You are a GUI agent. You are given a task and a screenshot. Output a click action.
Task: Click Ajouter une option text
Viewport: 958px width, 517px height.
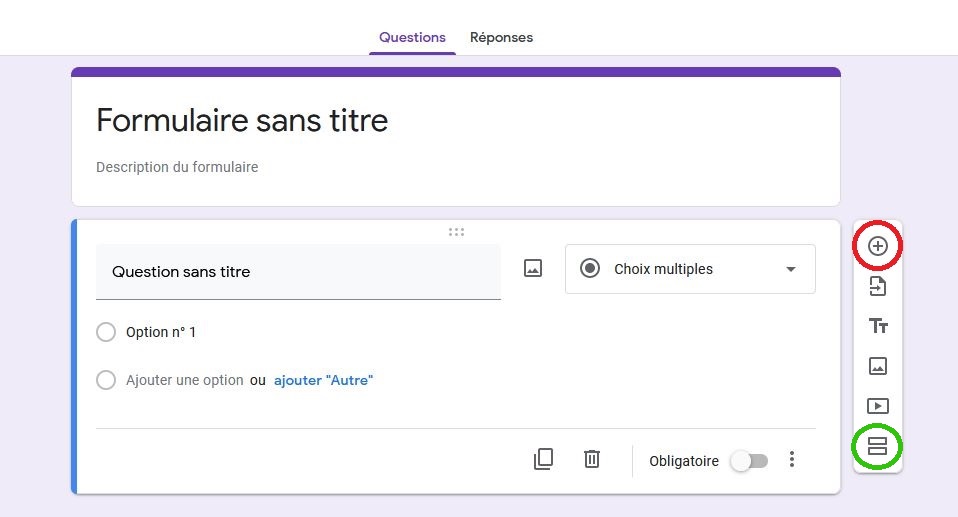point(185,380)
